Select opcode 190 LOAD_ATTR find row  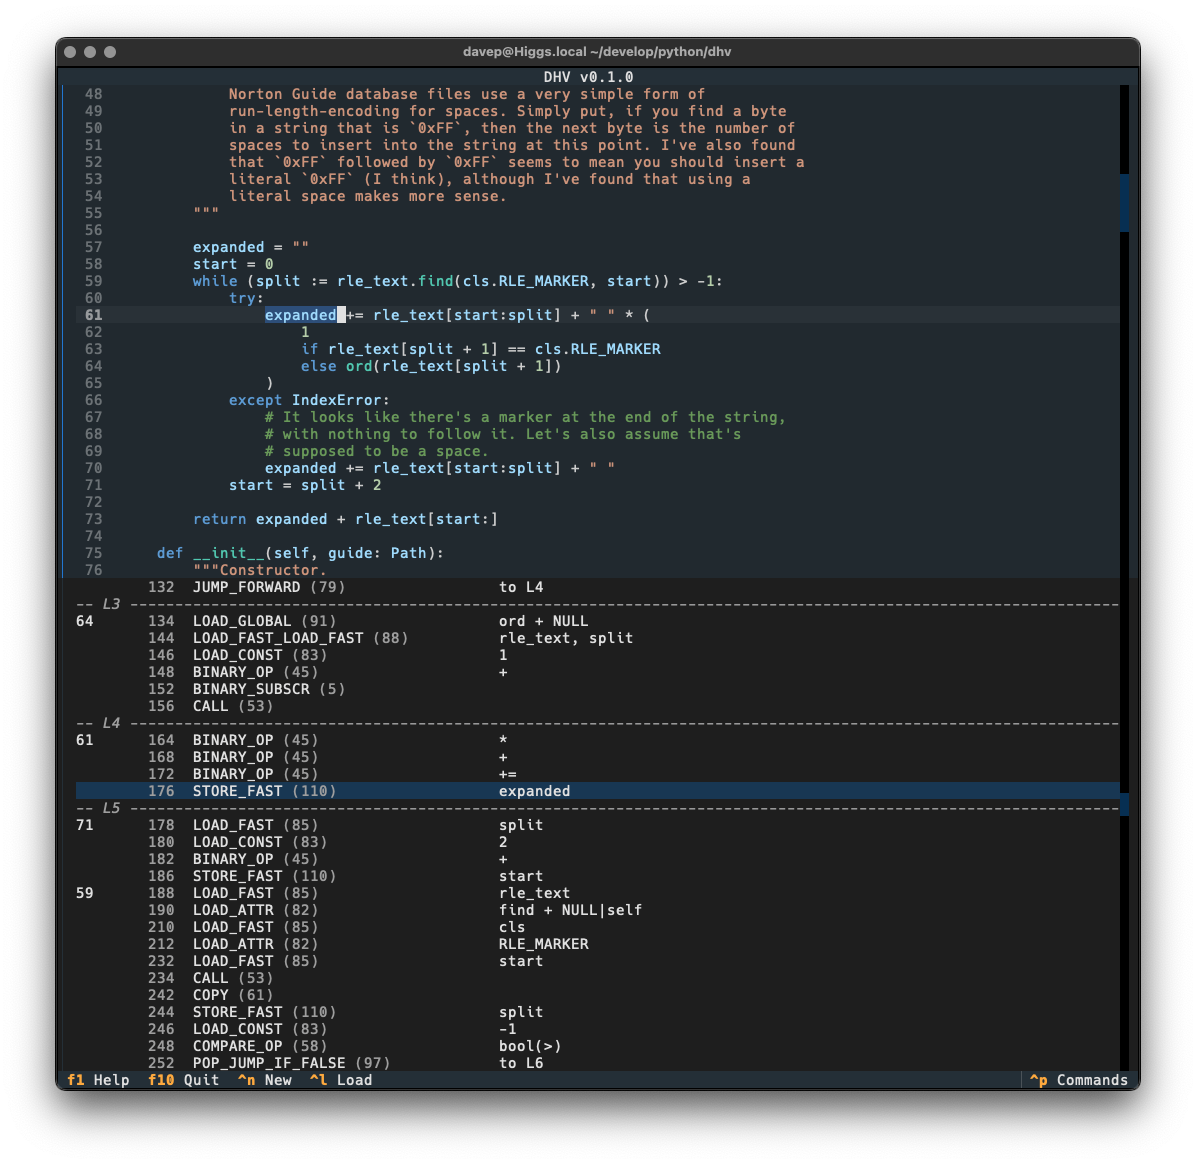tap(598, 910)
